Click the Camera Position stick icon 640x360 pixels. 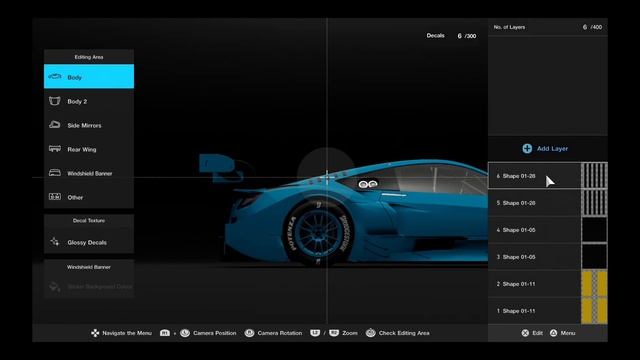[x=185, y=333]
